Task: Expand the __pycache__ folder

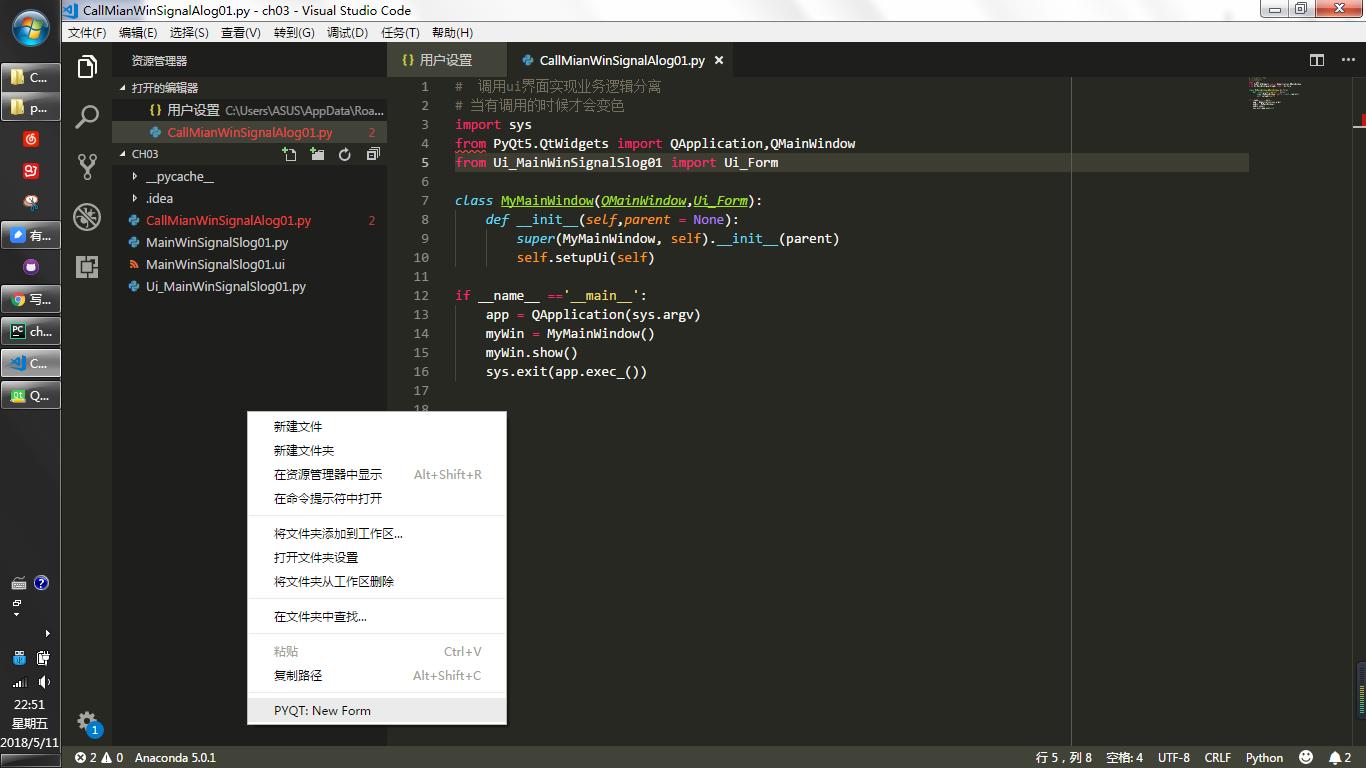Action: coord(179,176)
